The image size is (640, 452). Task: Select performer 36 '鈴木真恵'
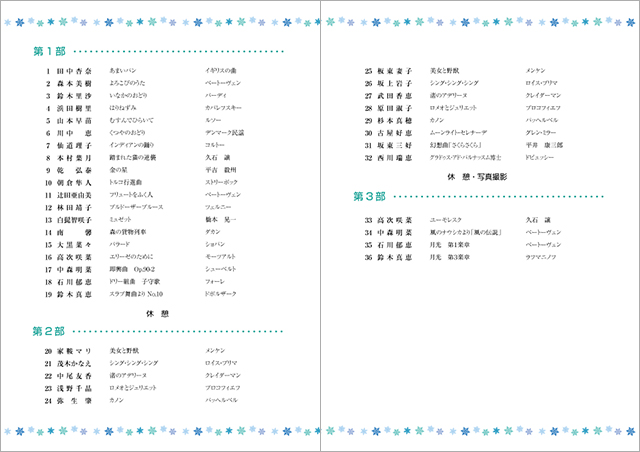pyautogui.click(x=395, y=258)
